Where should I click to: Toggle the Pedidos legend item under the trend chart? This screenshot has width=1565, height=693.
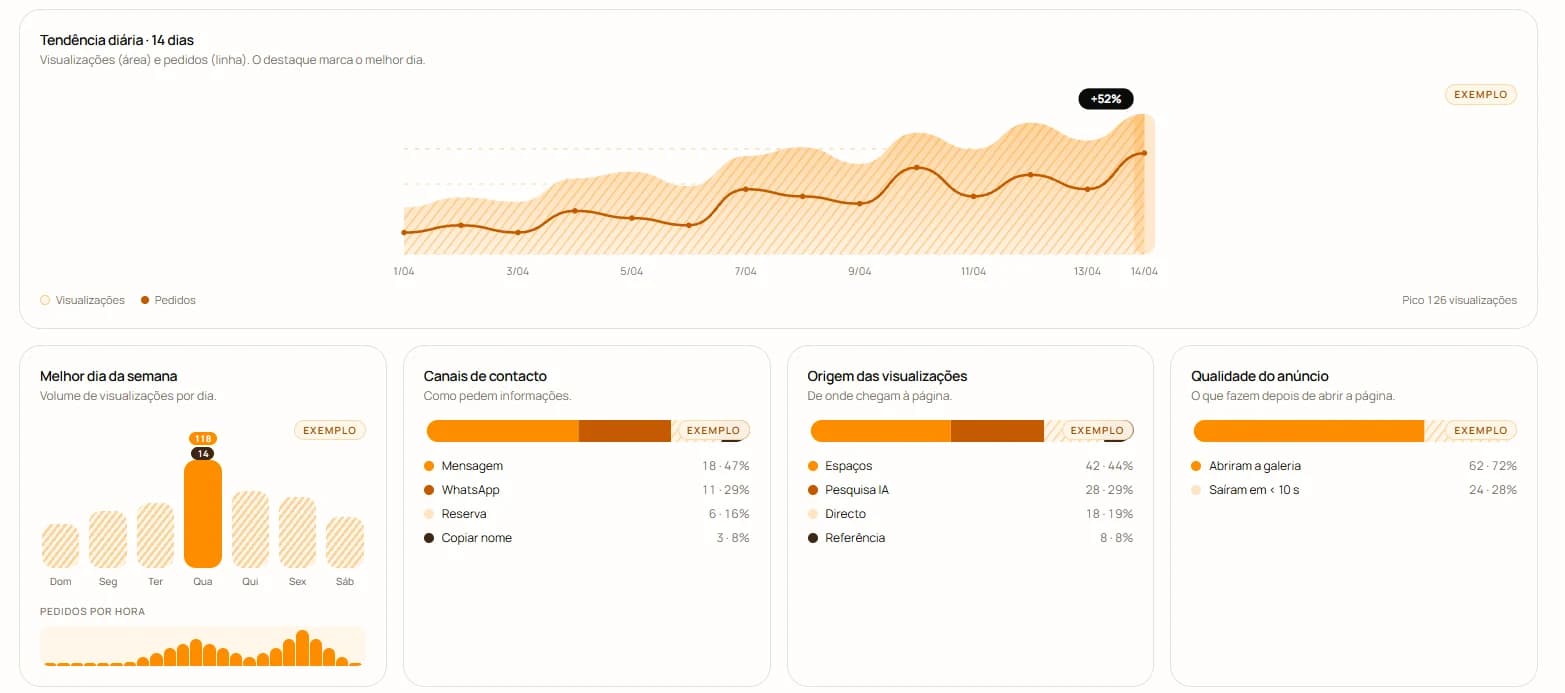168,300
